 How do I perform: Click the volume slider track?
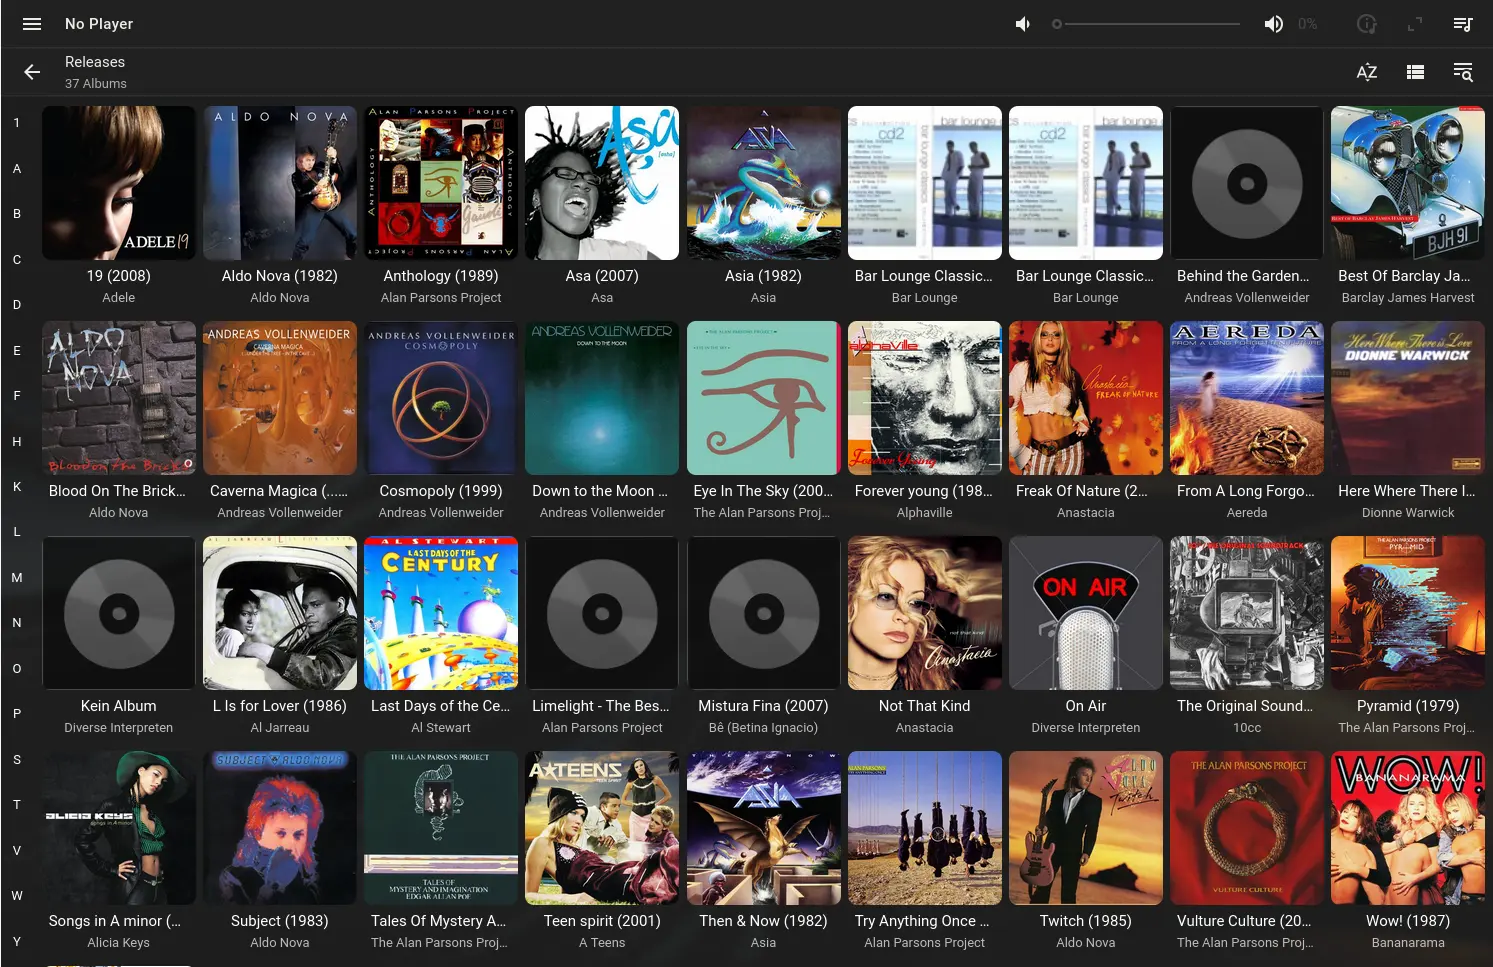pyautogui.click(x=1150, y=24)
